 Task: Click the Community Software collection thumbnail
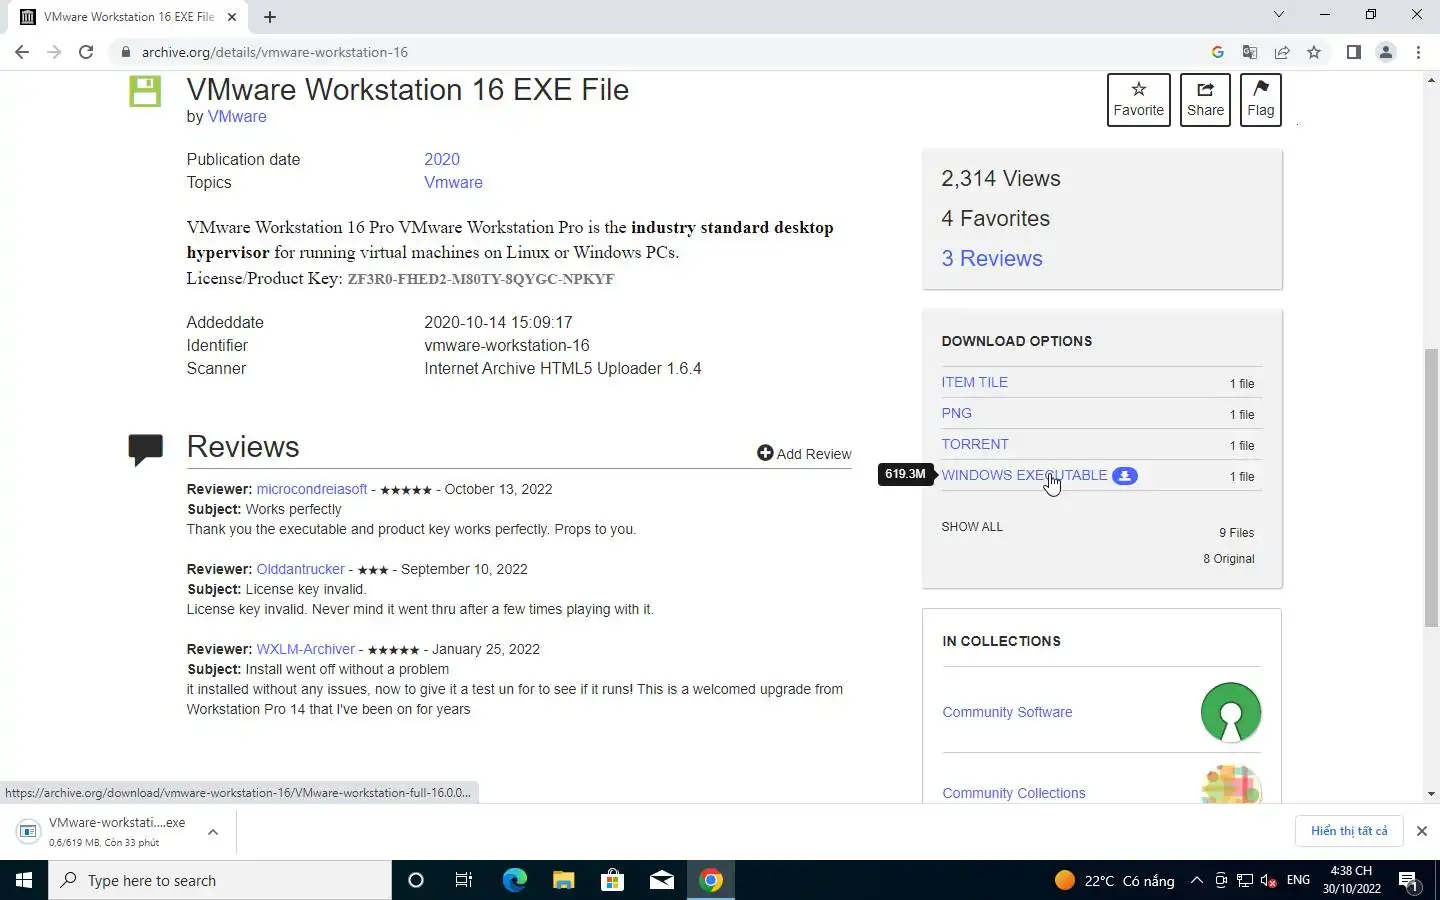[x=1230, y=712]
